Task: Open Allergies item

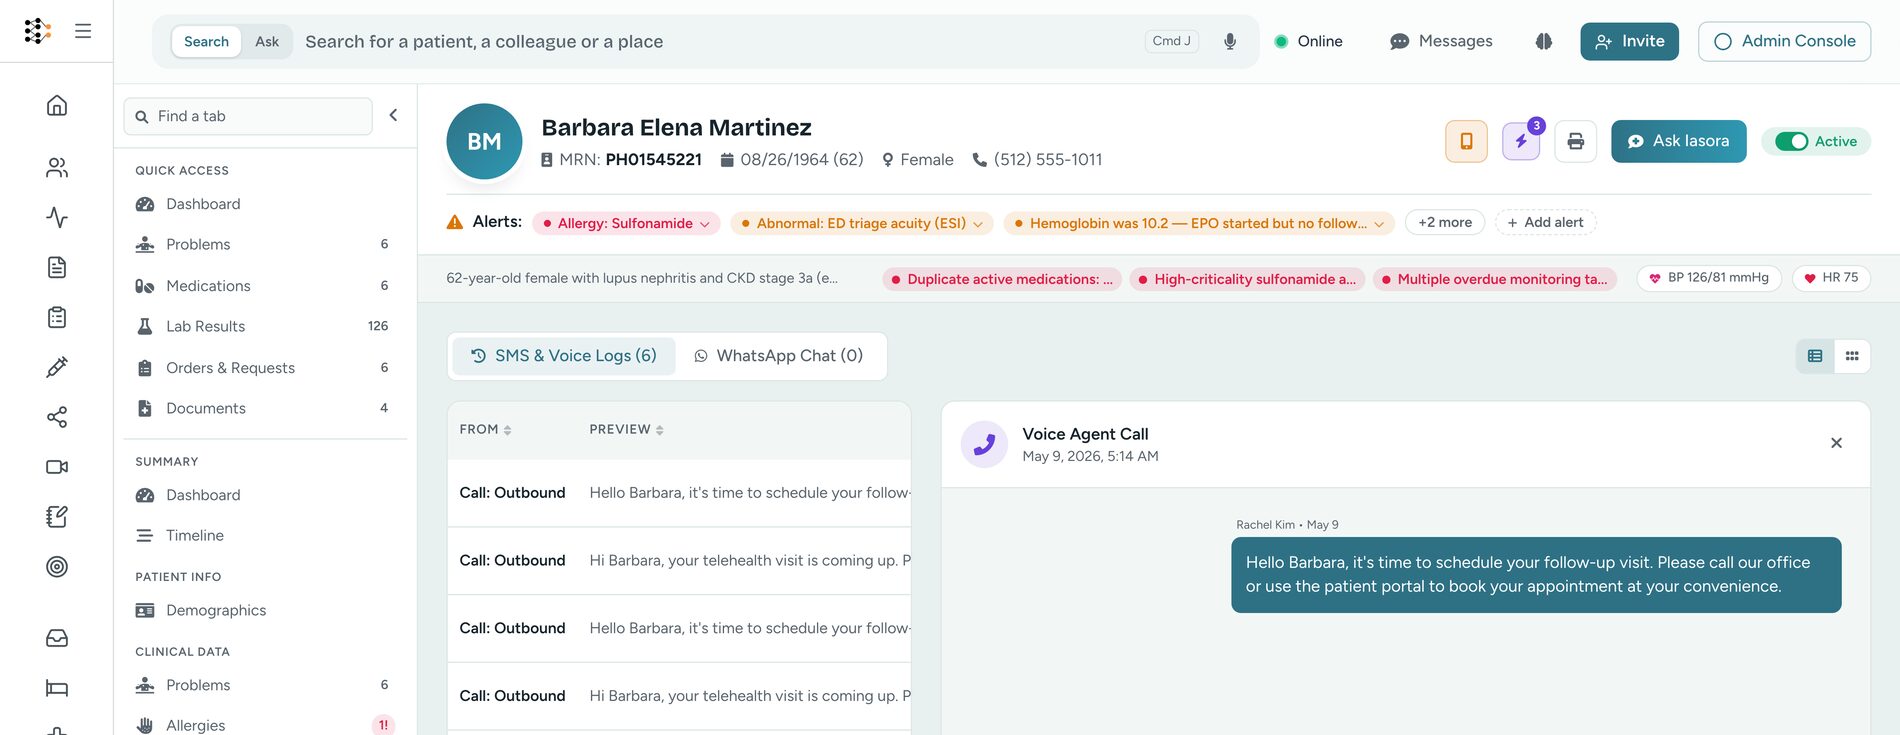Action: pyautogui.click(x=265, y=725)
